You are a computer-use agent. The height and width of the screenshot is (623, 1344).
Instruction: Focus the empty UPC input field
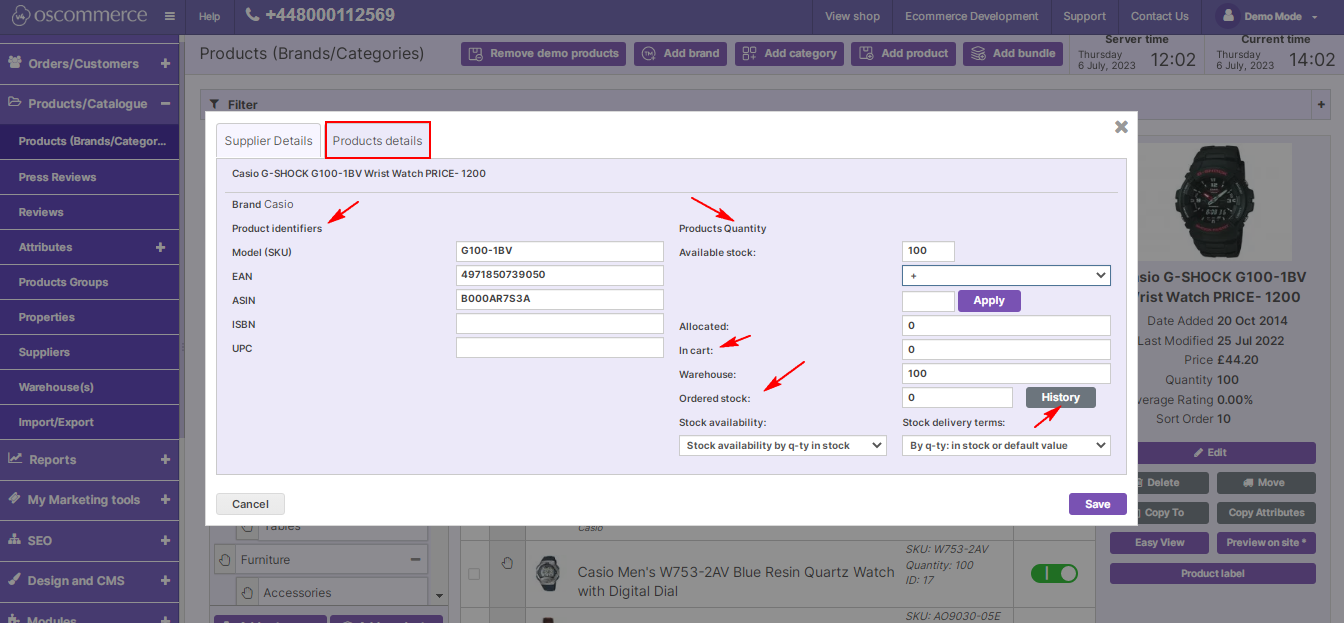[560, 347]
